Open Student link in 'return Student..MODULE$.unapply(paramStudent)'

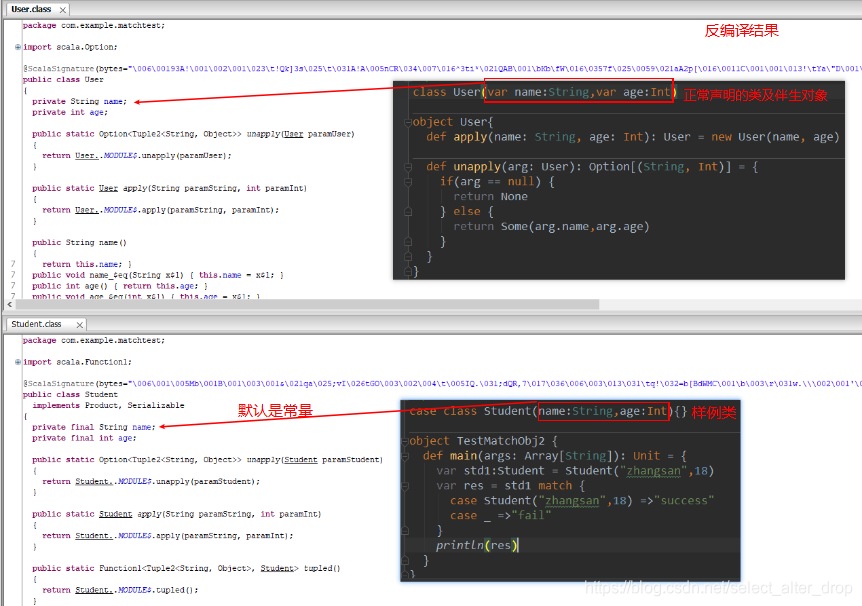coord(92,482)
